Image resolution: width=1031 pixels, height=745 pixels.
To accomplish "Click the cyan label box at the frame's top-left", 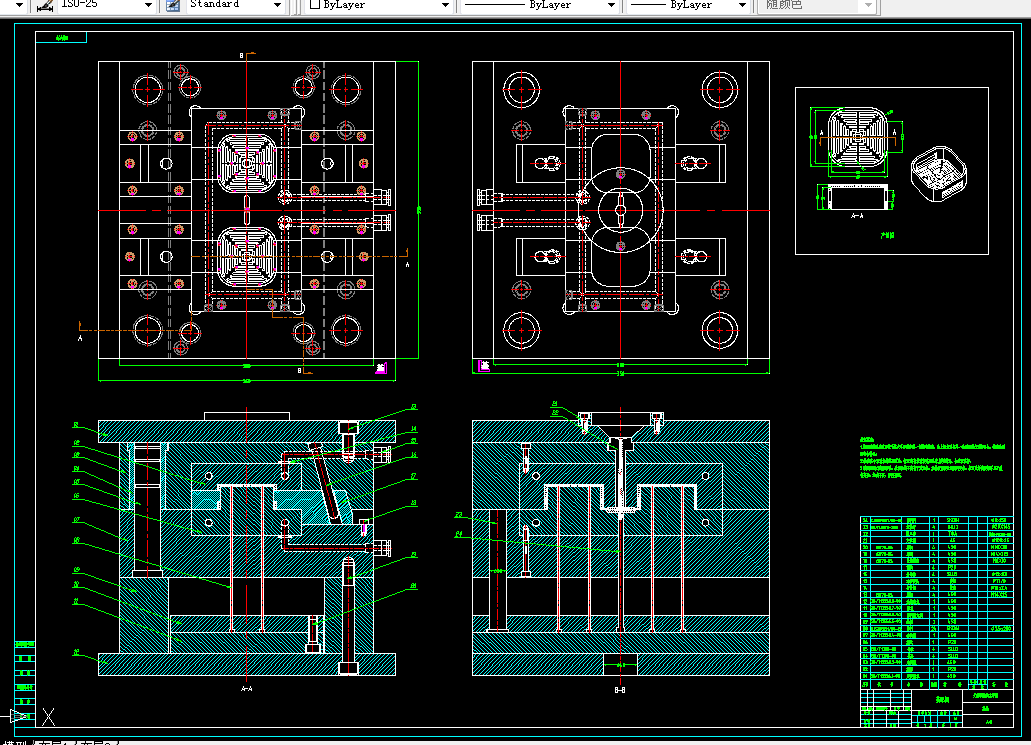I will tap(61, 37).
